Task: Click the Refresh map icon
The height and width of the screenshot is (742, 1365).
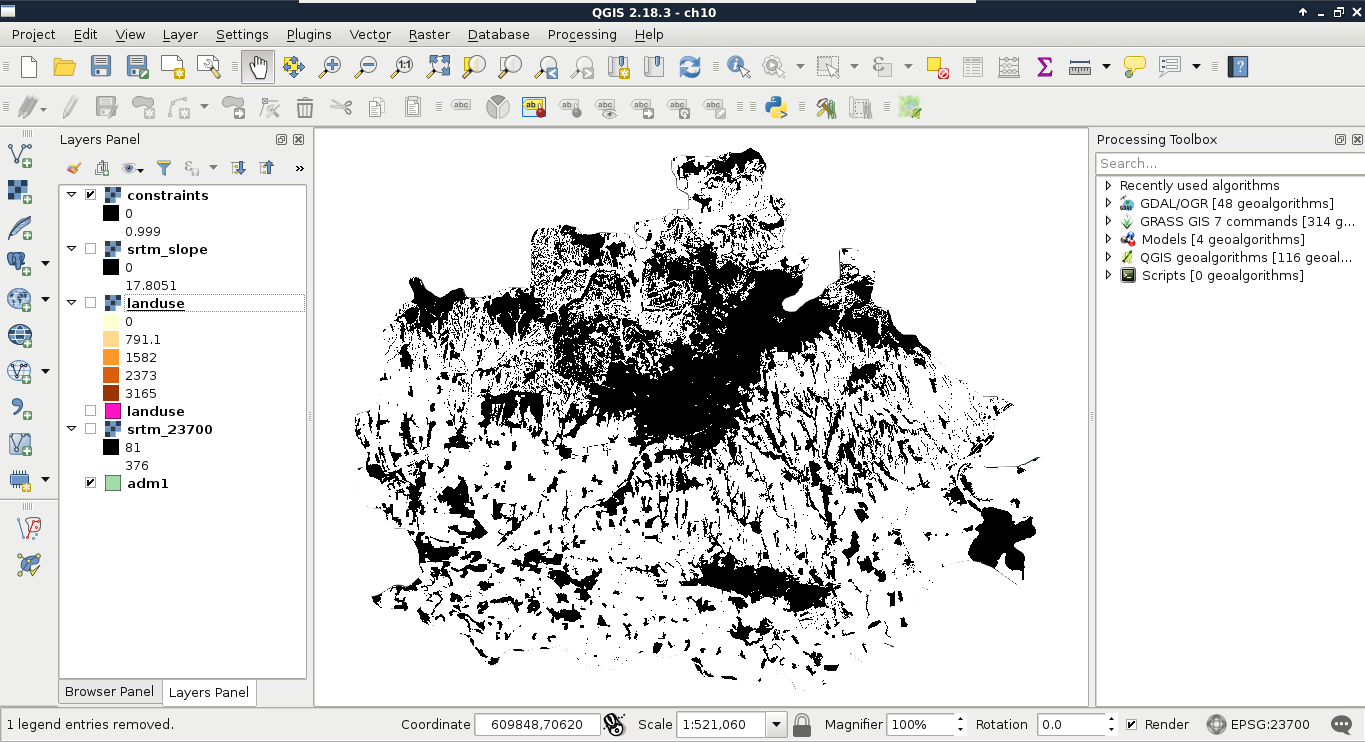Action: point(689,67)
